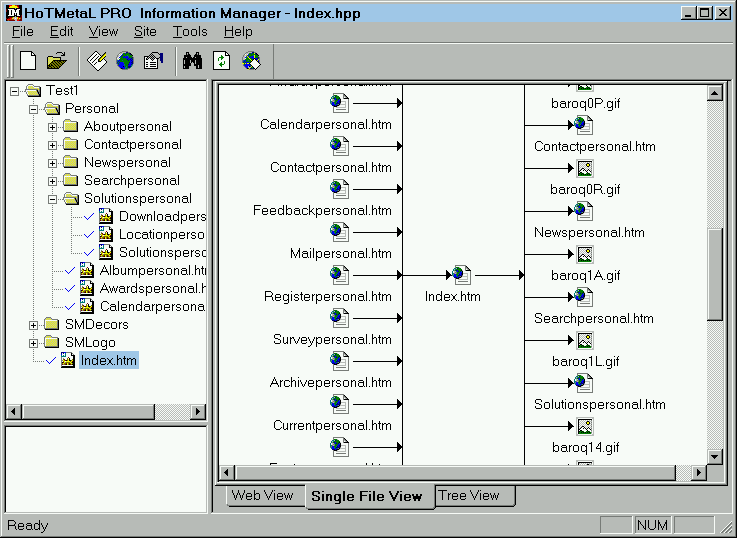The image size is (737, 538).
Task: Click the diagram vertical scroll down arrow
Action: click(714, 456)
